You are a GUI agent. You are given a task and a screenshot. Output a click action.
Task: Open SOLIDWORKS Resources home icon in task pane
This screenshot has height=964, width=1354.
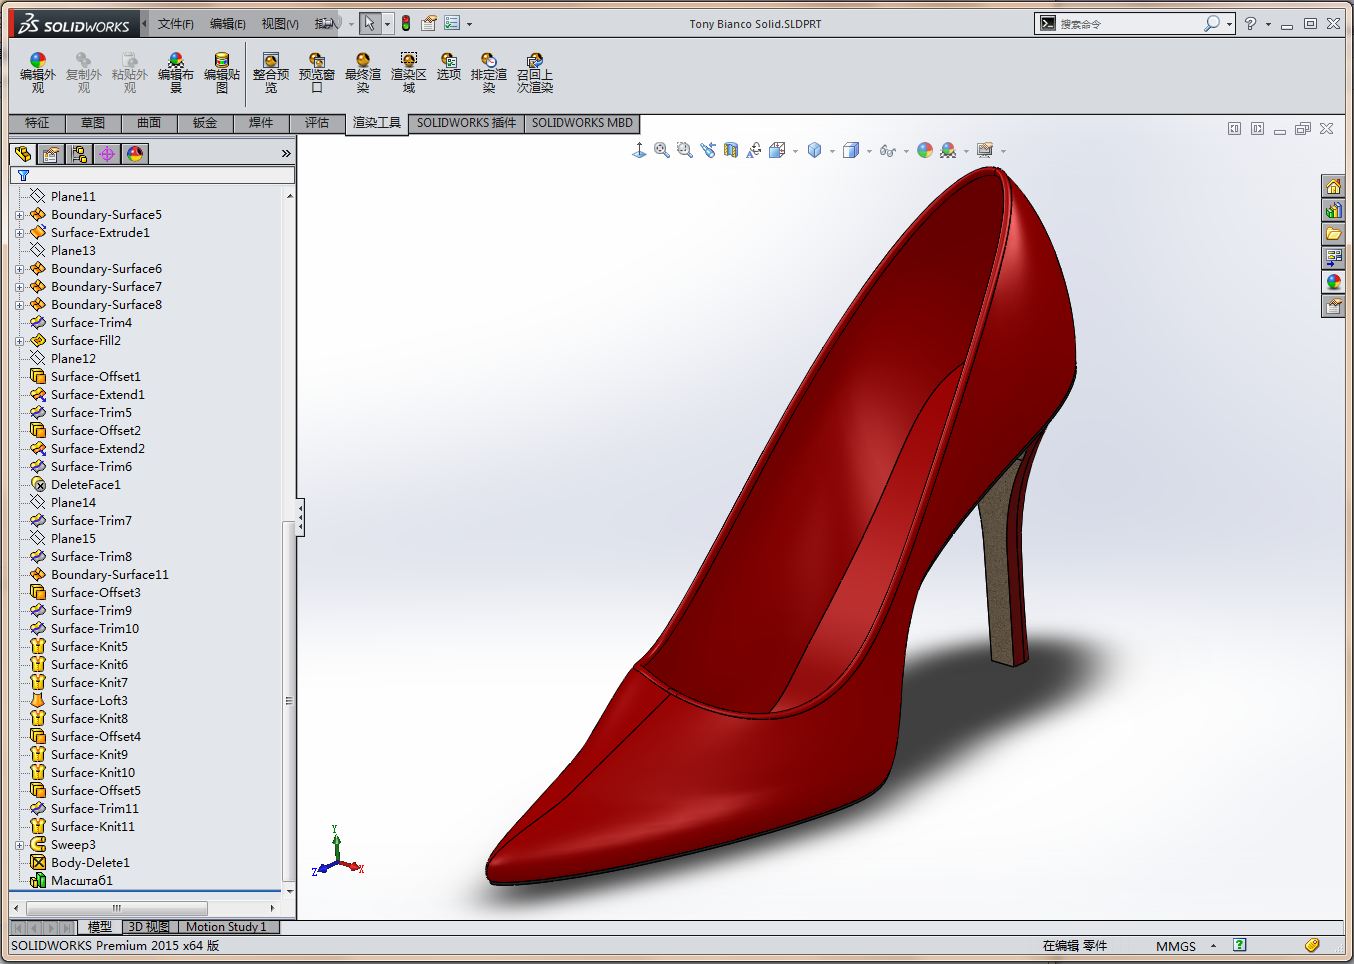click(1333, 187)
